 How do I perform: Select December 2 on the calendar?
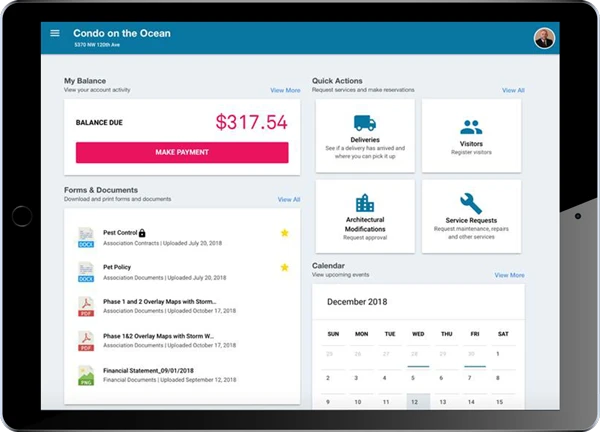coord(328,378)
